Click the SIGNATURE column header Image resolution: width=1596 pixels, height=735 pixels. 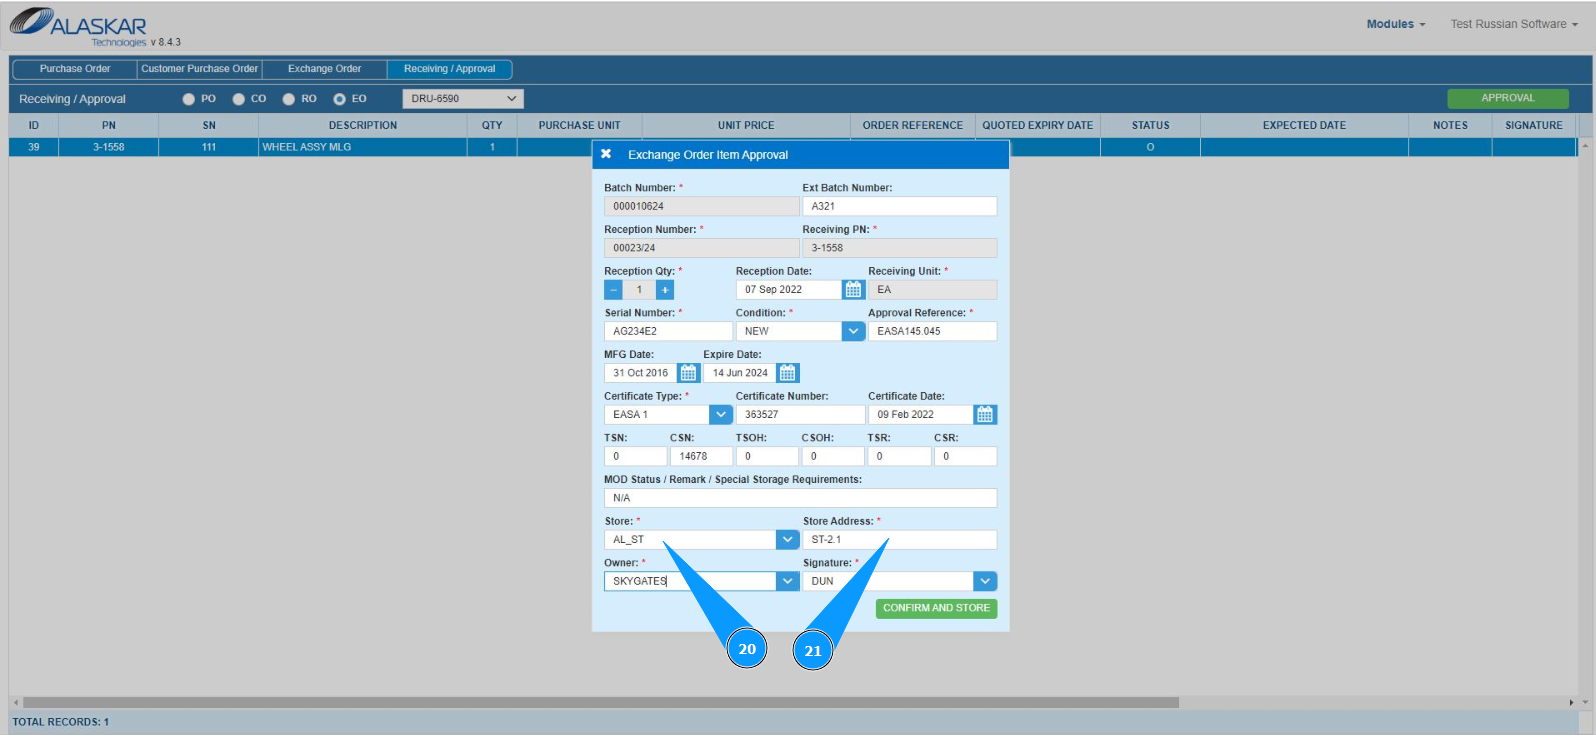click(x=1534, y=125)
